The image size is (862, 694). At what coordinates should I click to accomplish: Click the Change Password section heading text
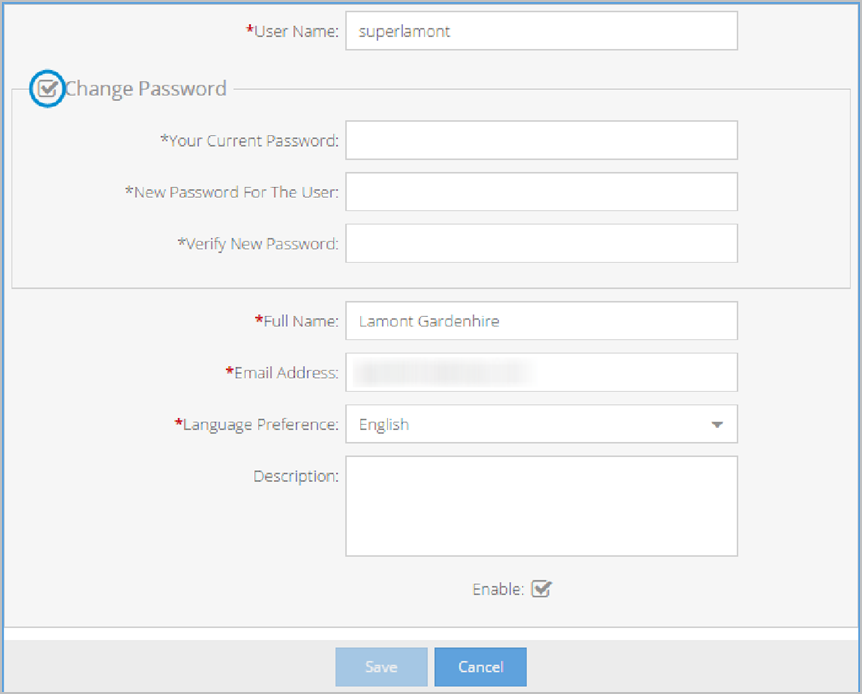[x=146, y=89]
